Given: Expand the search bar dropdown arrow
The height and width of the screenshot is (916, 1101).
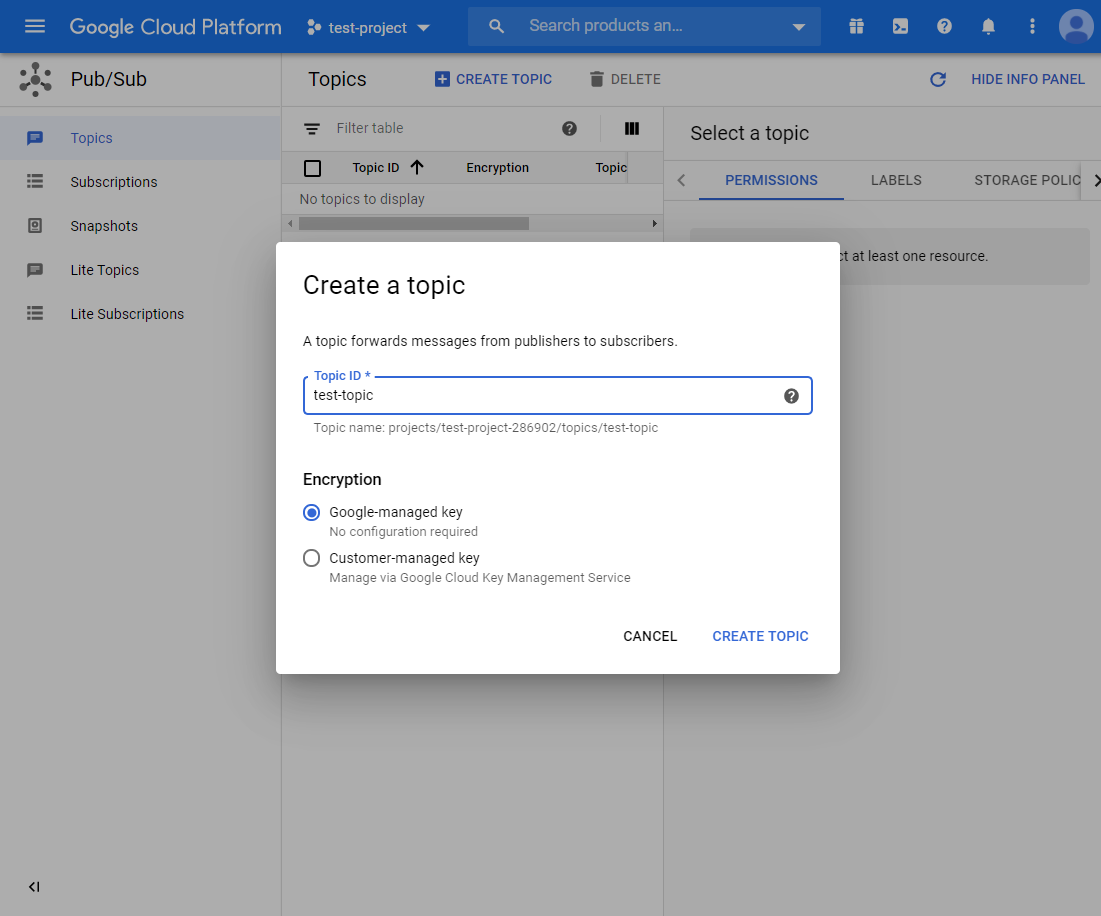Looking at the screenshot, I should point(798,27).
